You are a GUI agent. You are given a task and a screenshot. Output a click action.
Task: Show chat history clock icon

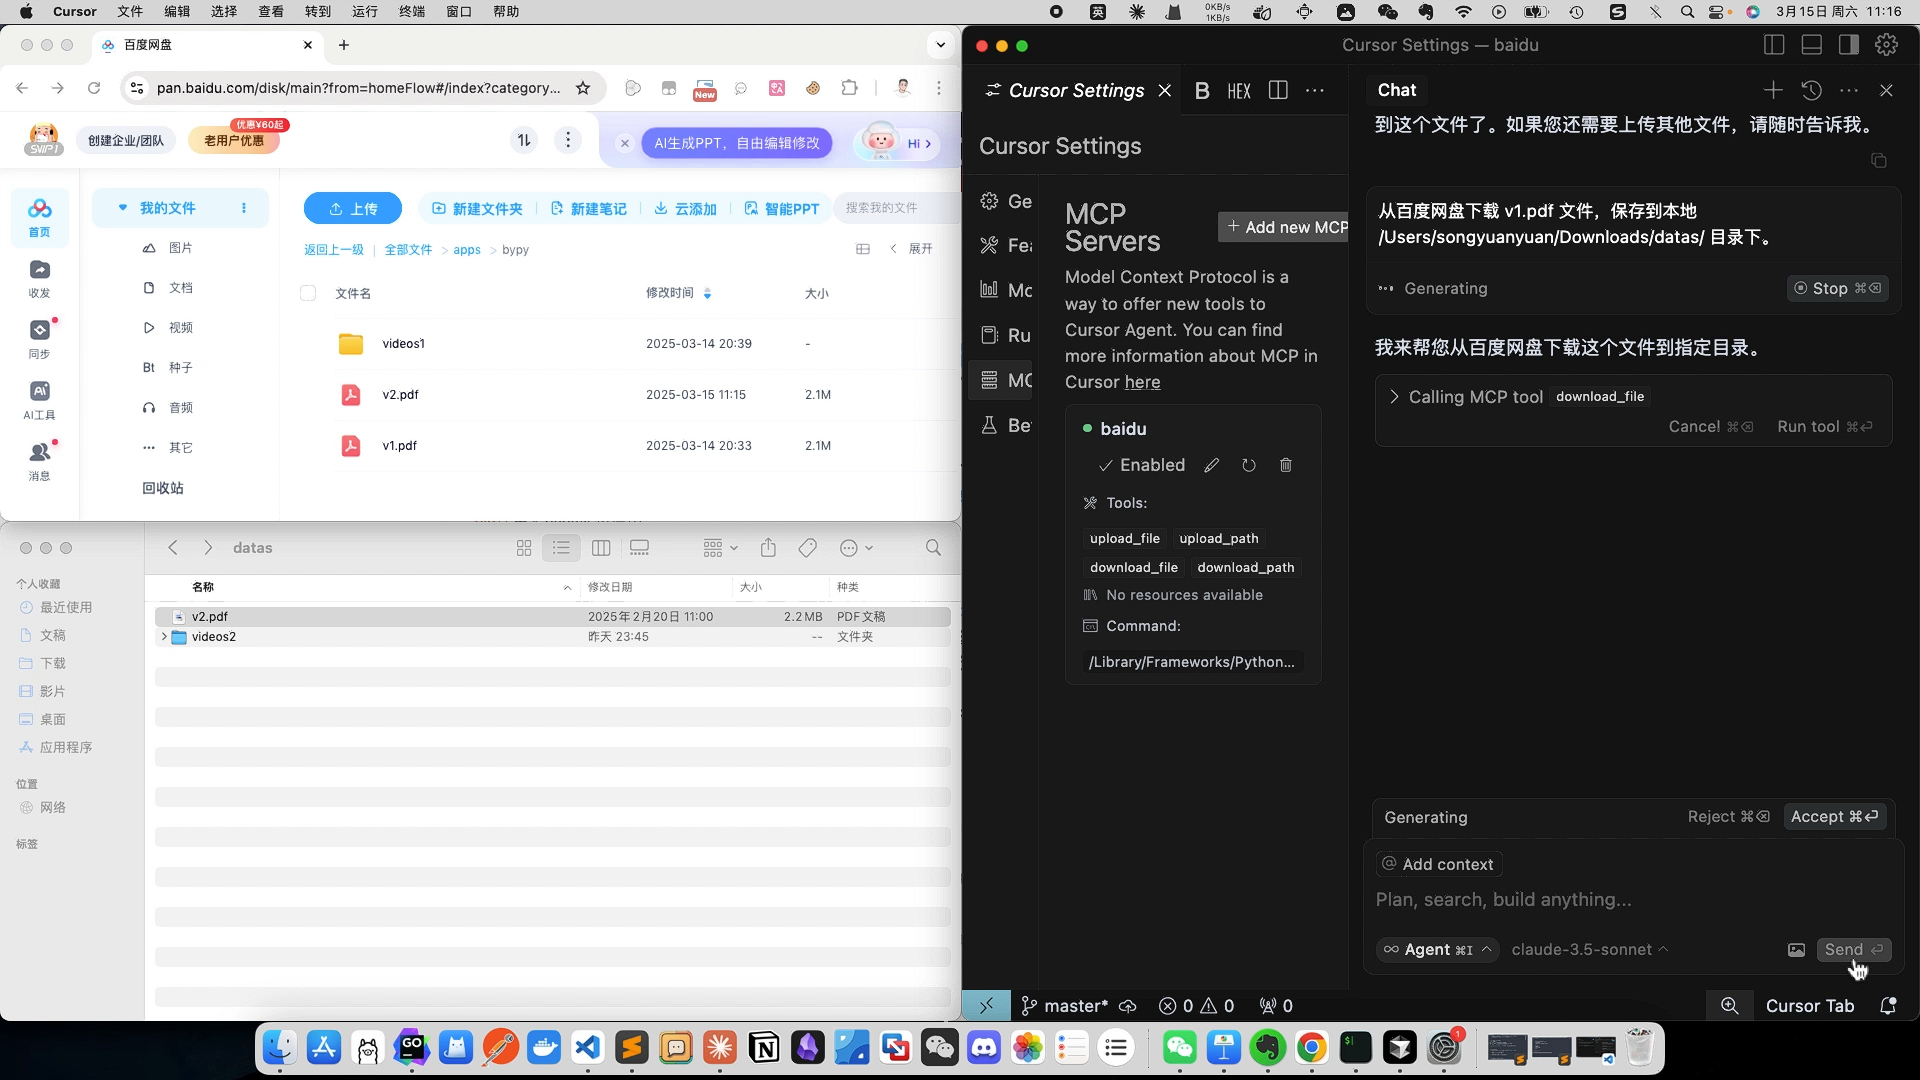coord(1811,90)
